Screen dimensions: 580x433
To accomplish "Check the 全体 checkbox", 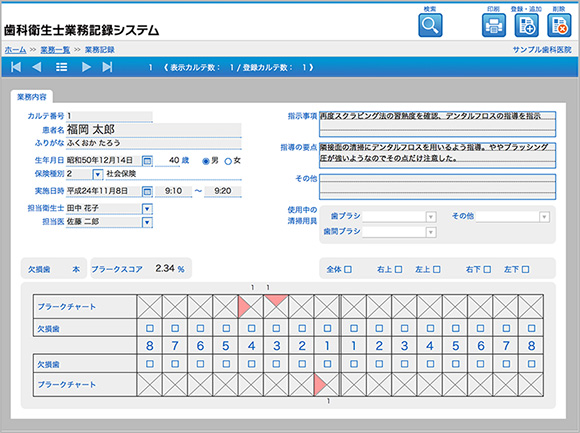I will tap(348, 269).
